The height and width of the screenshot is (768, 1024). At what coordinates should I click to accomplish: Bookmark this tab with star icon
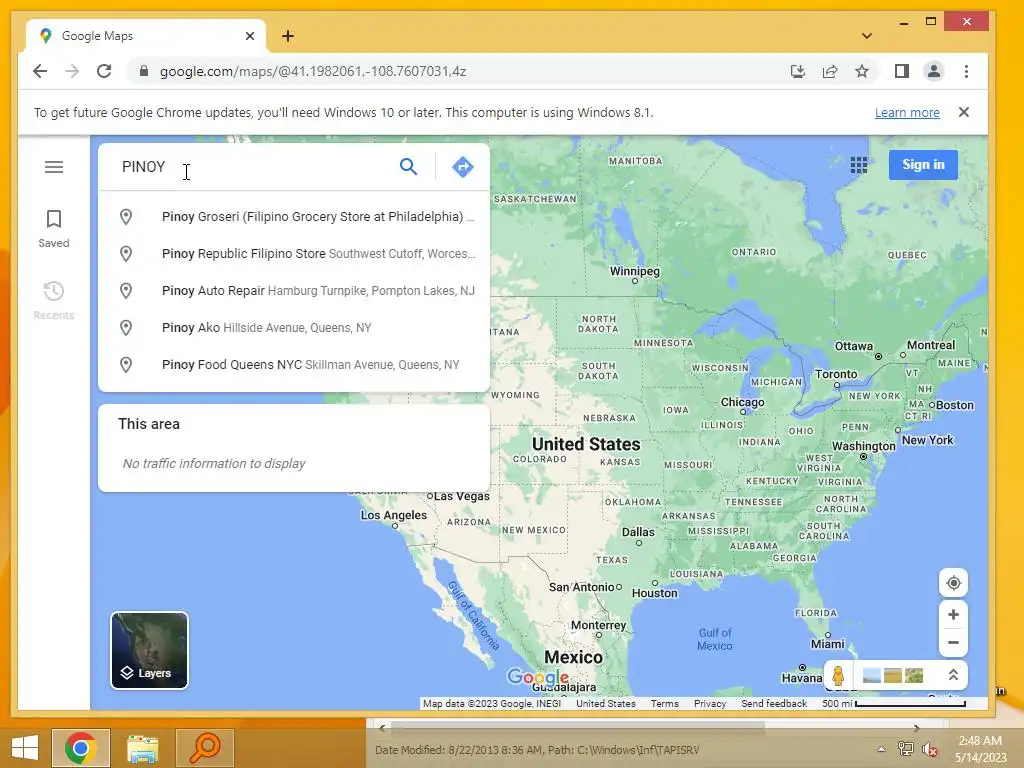tap(861, 71)
